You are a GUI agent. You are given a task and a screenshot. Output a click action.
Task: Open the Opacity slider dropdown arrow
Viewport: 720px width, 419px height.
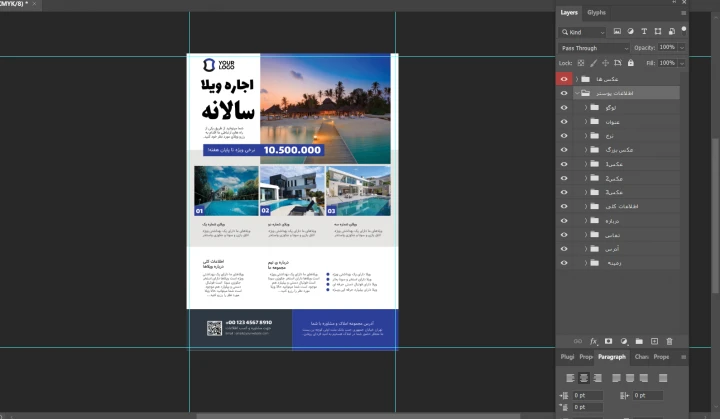pos(682,48)
